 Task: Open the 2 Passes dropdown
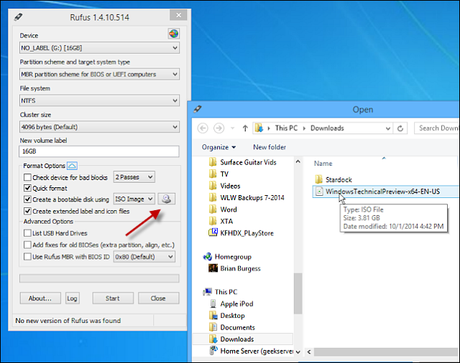click(x=134, y=177)
